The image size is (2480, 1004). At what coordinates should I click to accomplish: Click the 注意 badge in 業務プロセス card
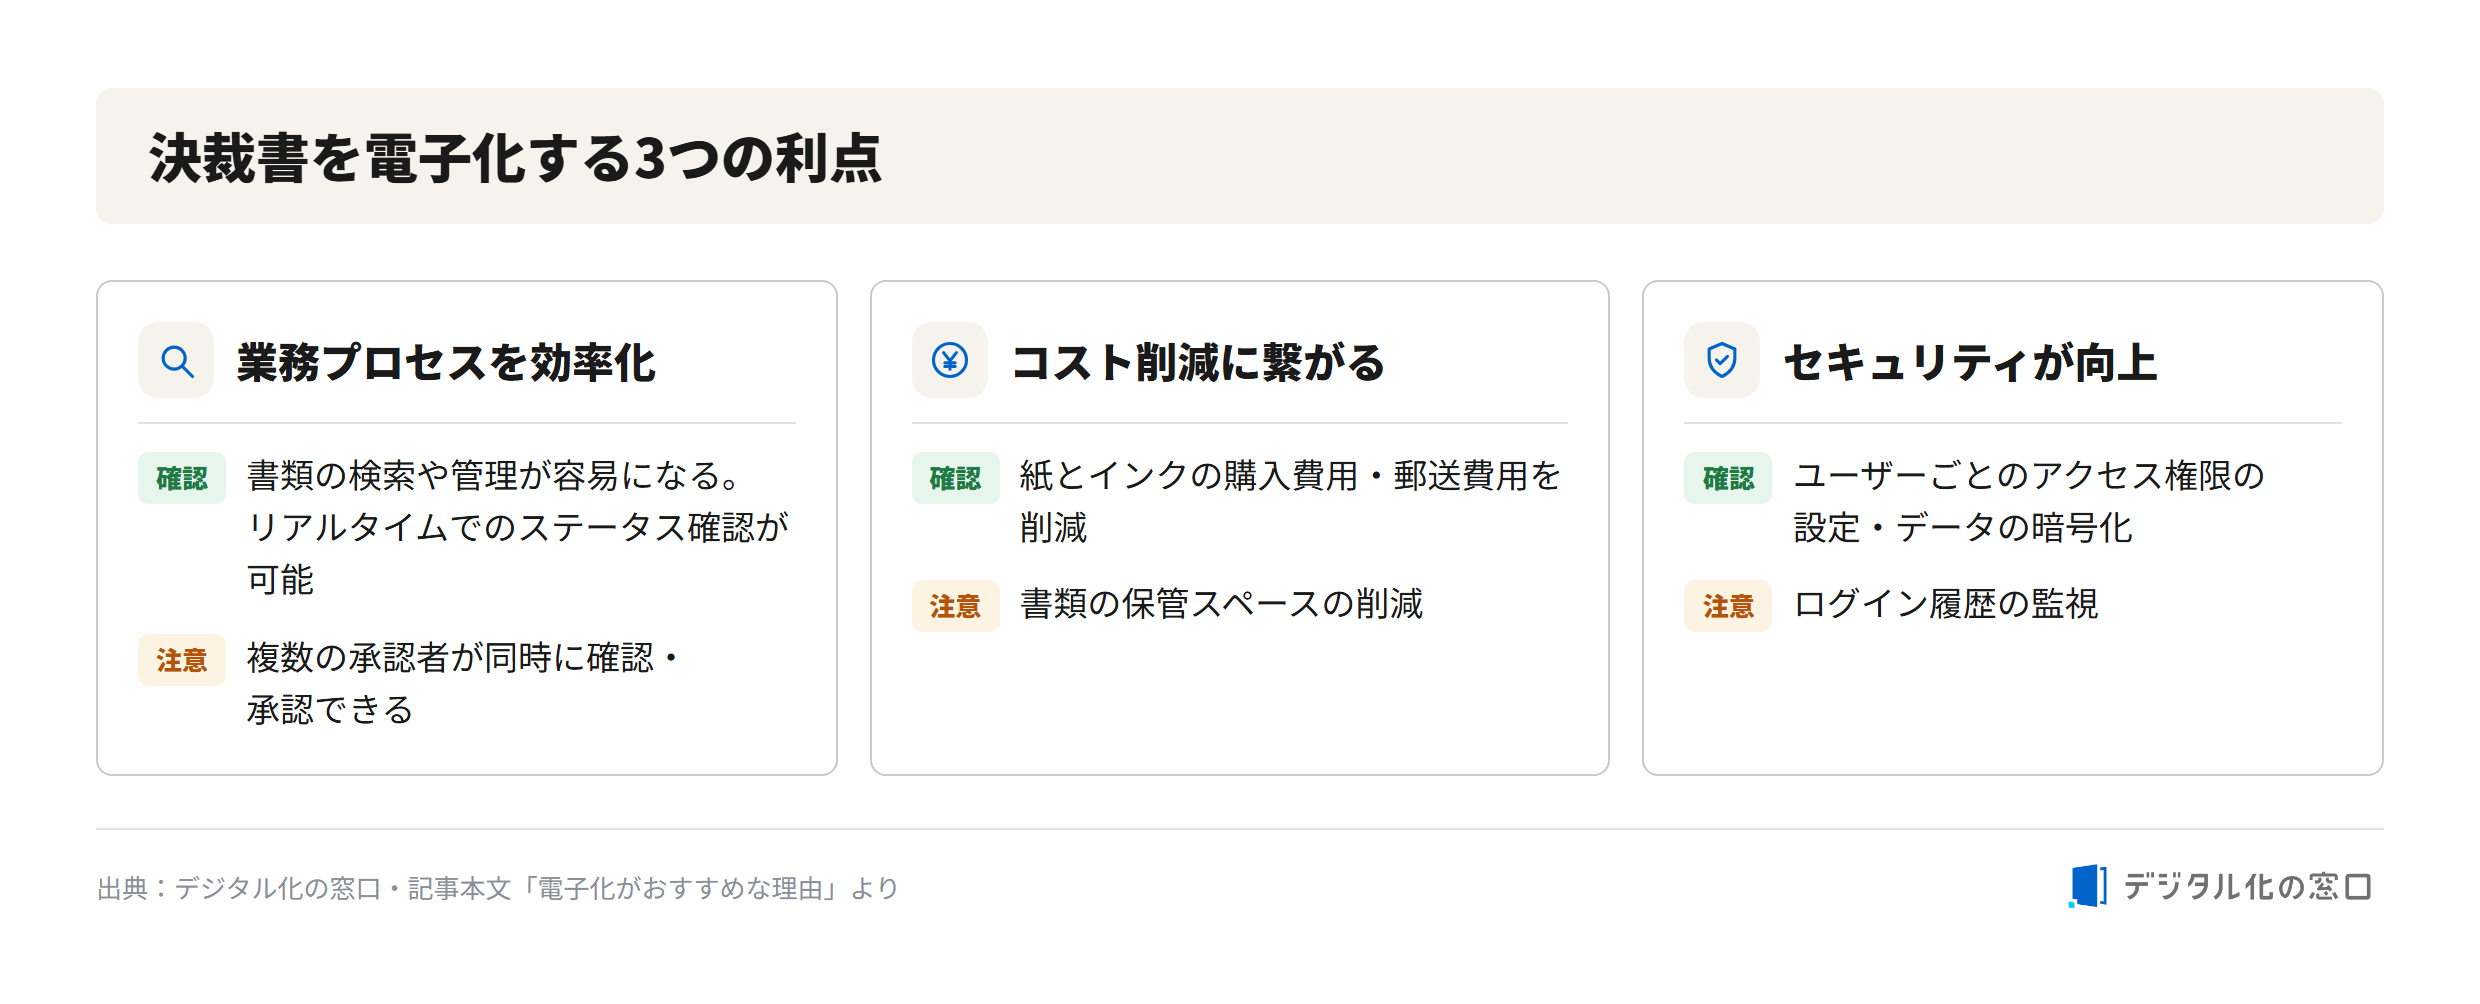point(182,660)
